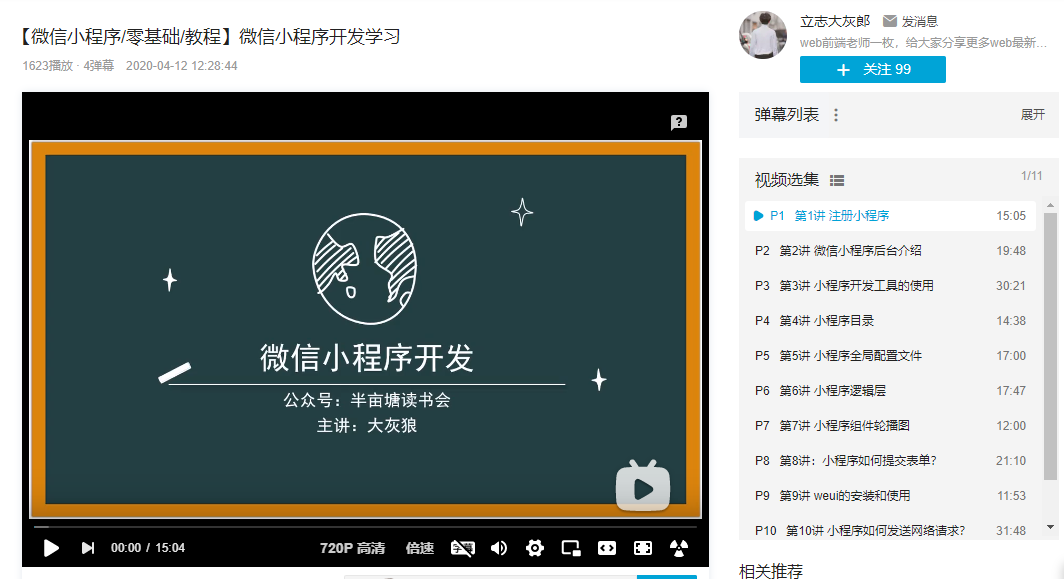This screenshot has height=579, width=1064.
Task: Mute the volume speaker icon
Action: 499,548
